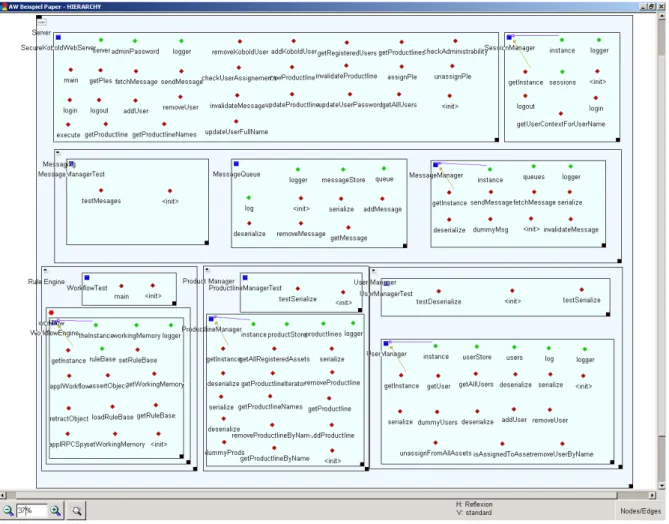Select the loadRuleBase method node

click(112, 406)
